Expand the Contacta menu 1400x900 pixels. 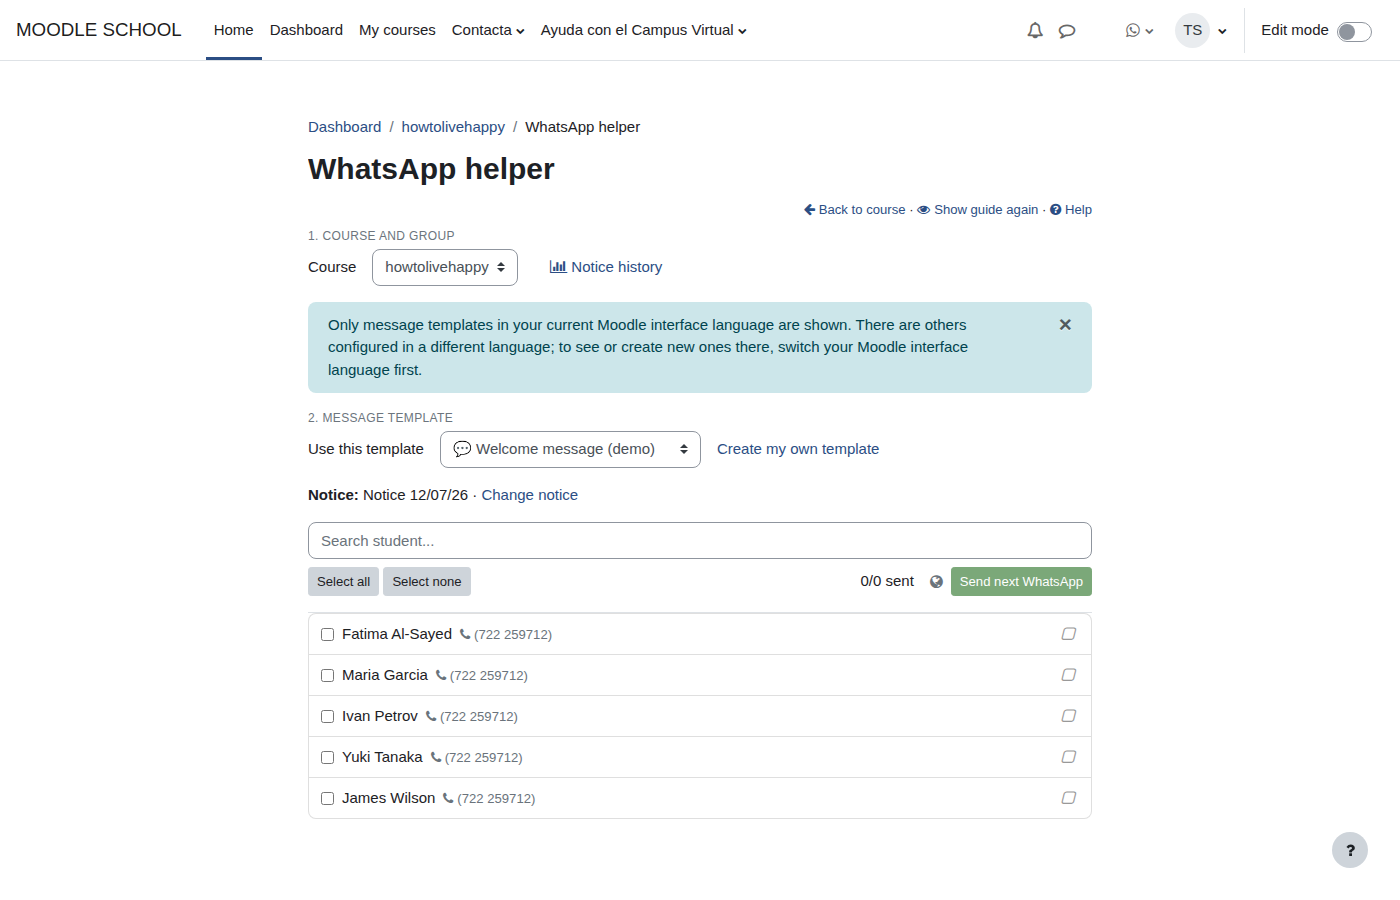[488, 30]
